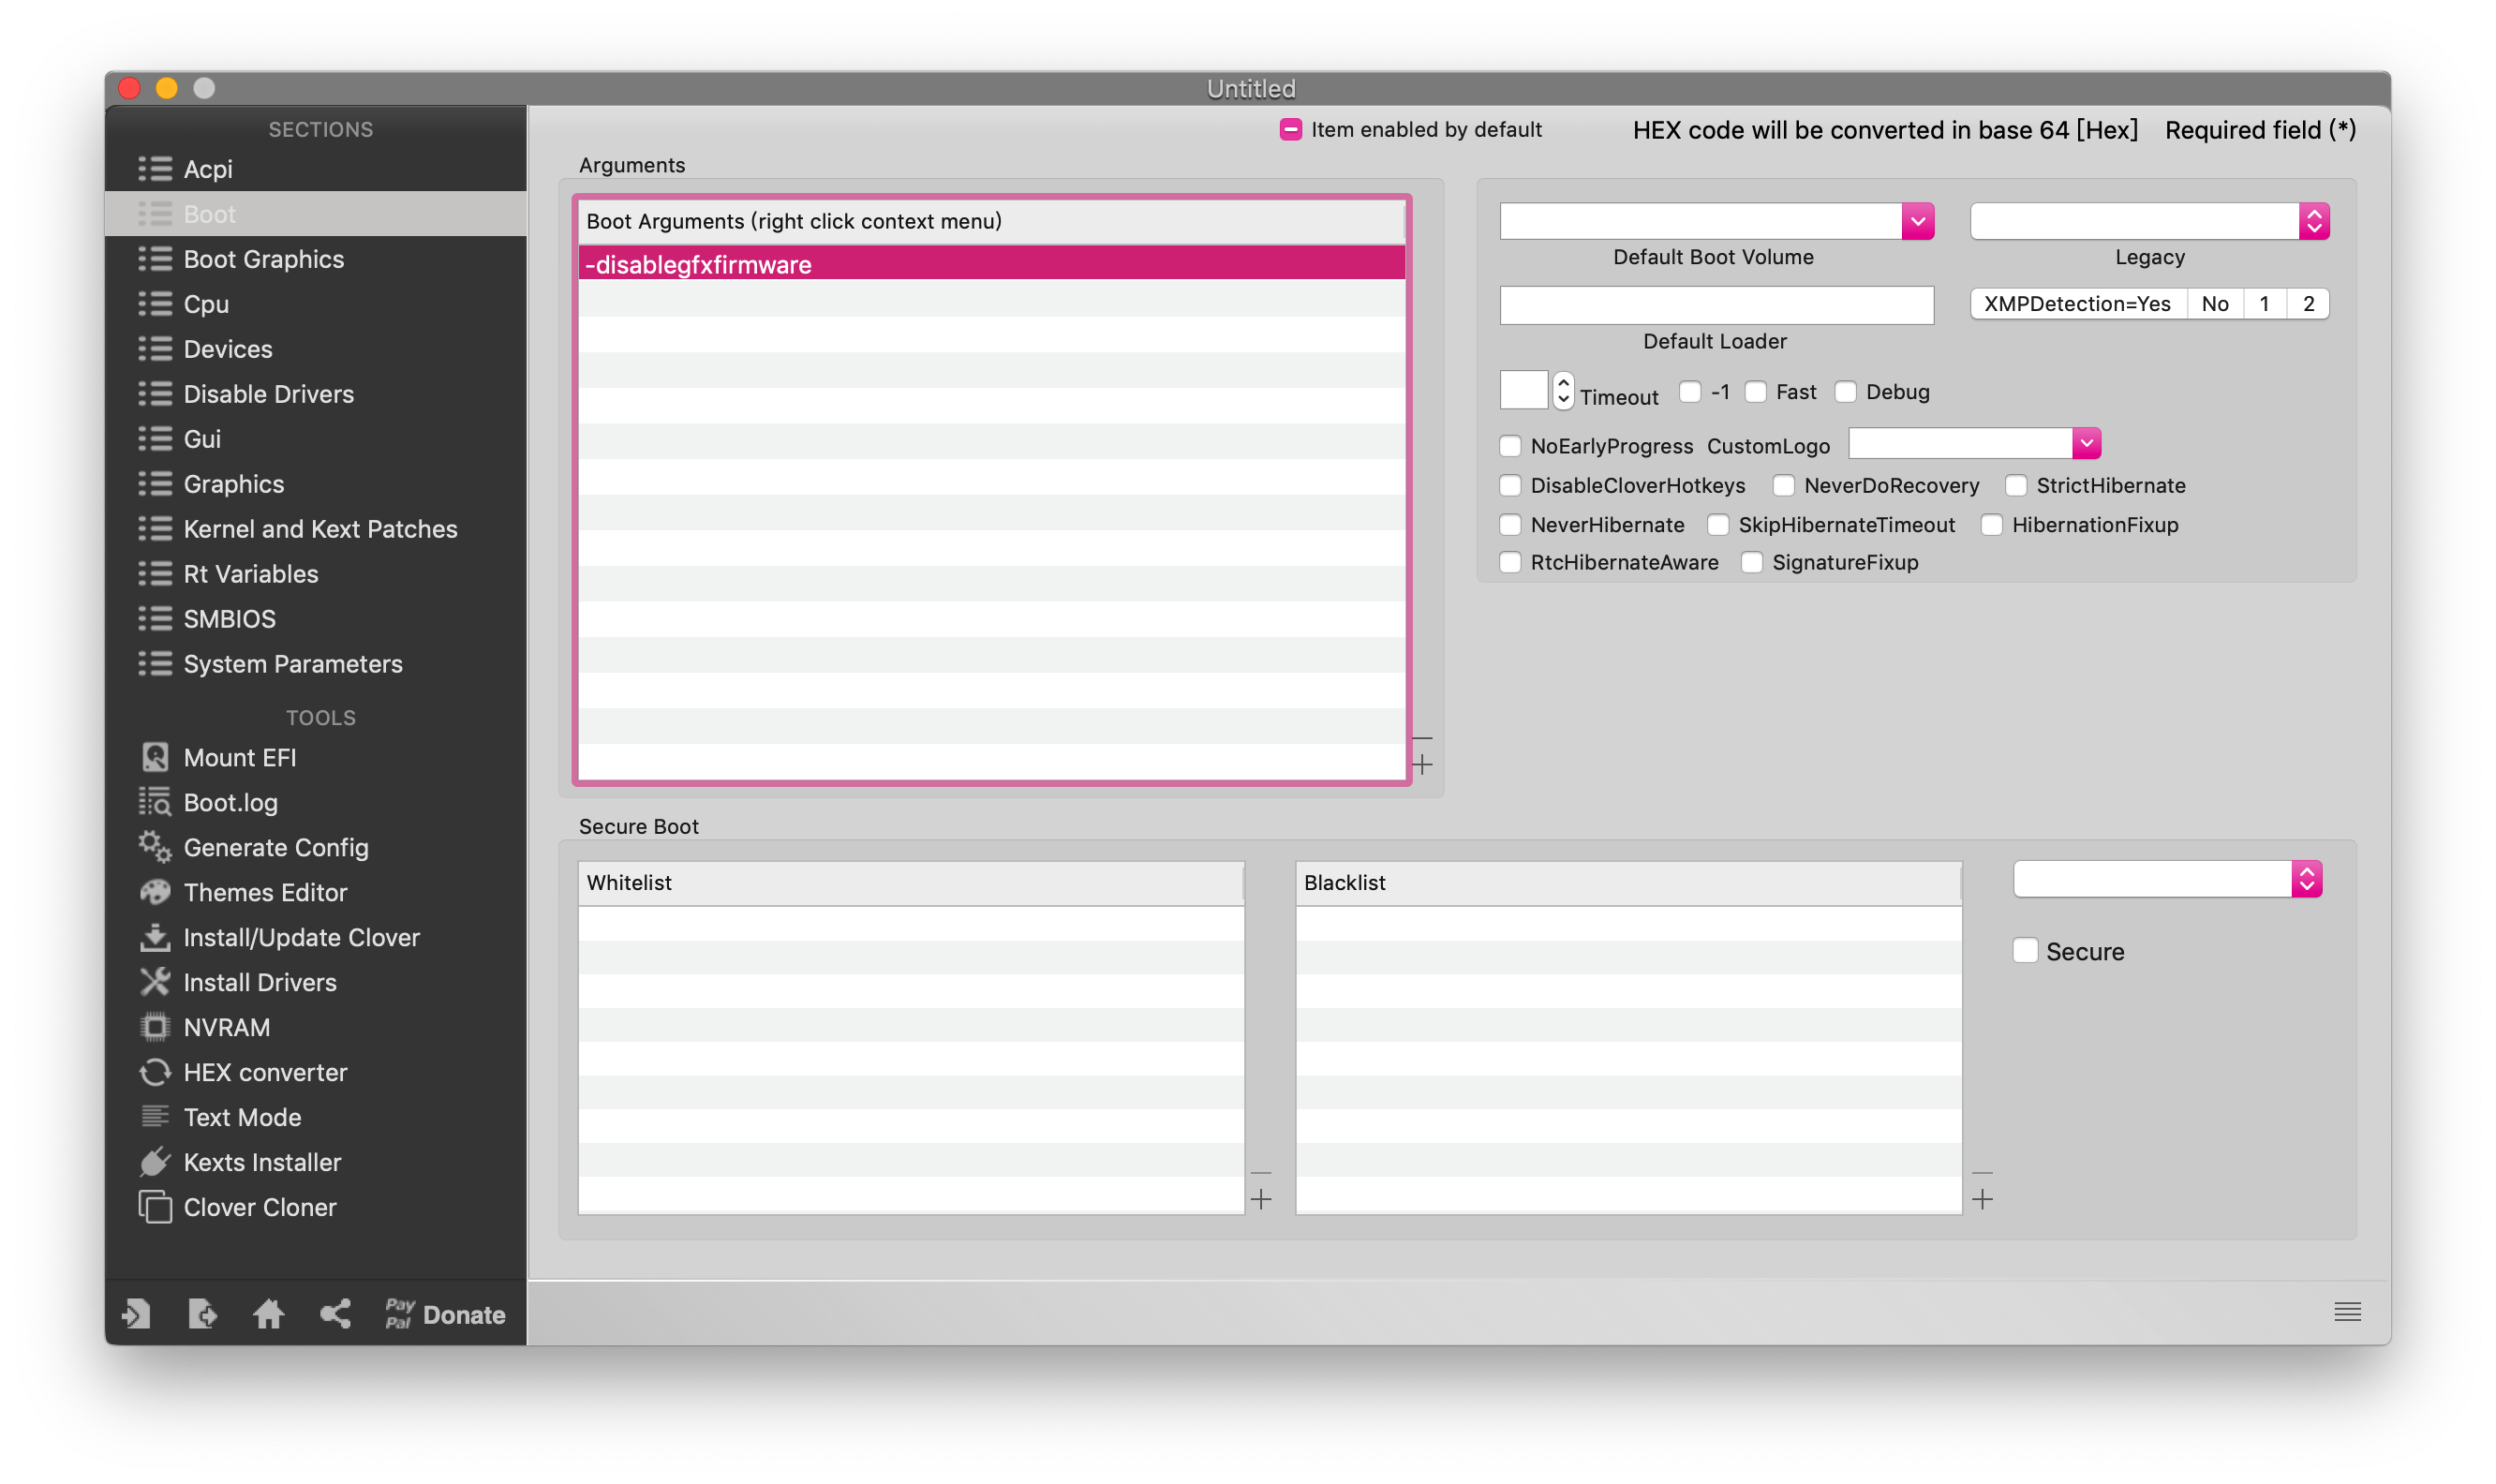Image resolution: width=2496 pixels, height=1484 pixels.
Task: Click the Clover Cloner copy icon
Action: (155, 1207)
